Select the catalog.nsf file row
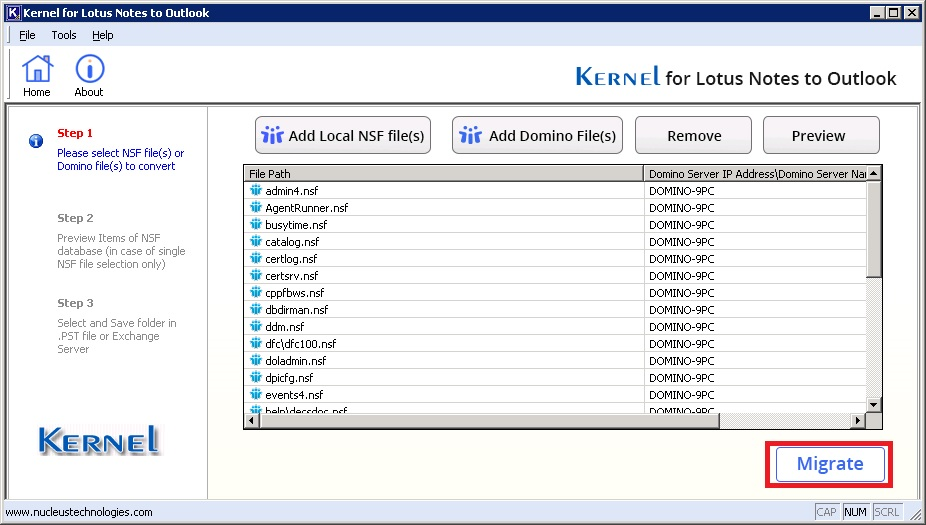 point(555,242)
